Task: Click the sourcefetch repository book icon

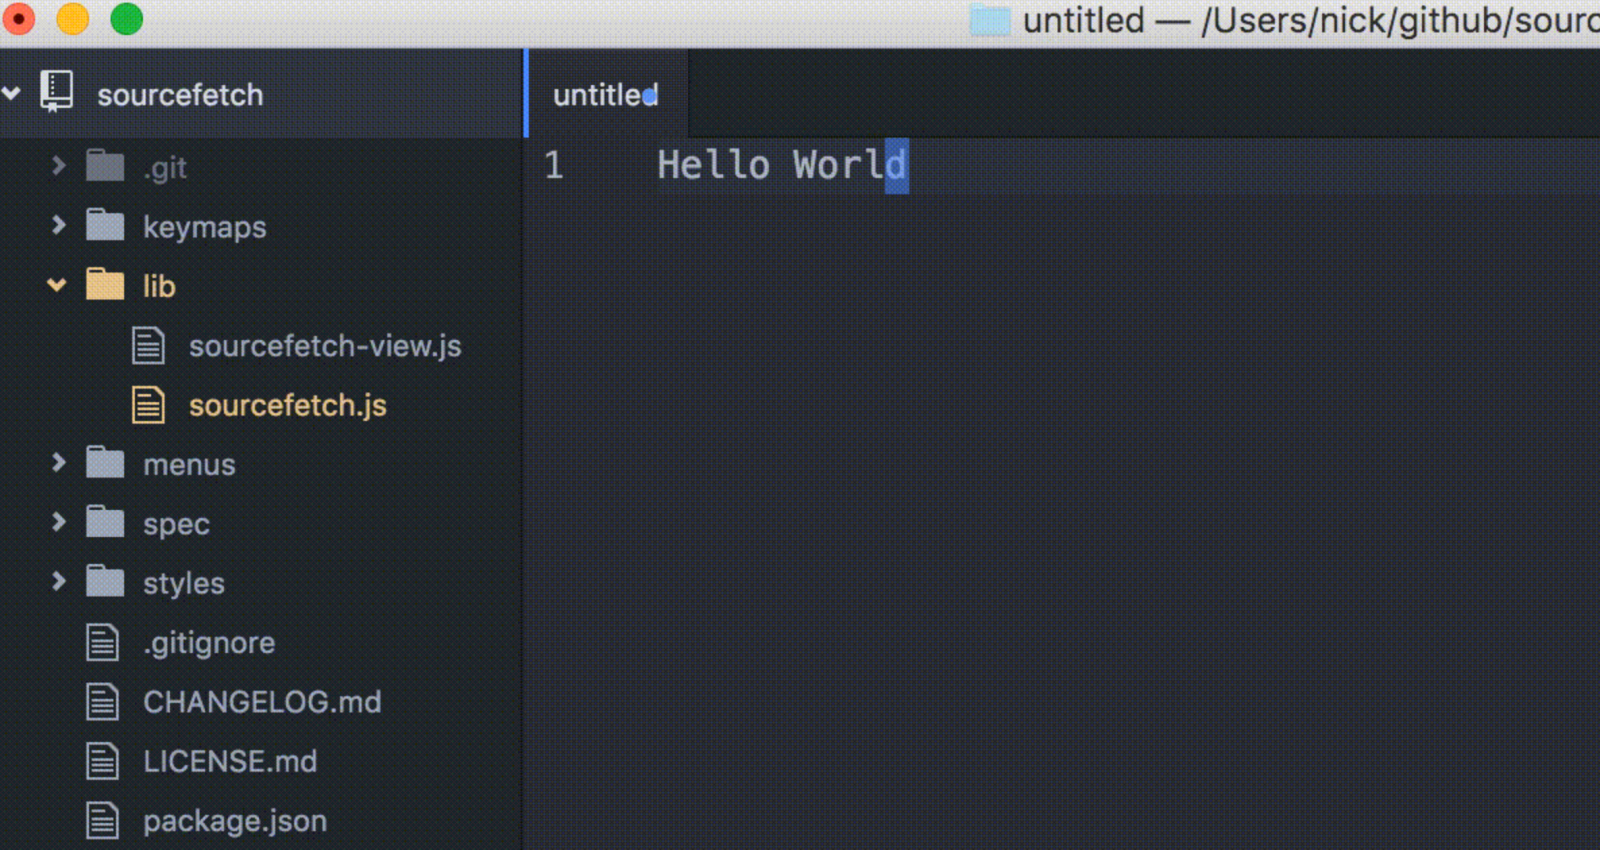Action: point(56,92)
